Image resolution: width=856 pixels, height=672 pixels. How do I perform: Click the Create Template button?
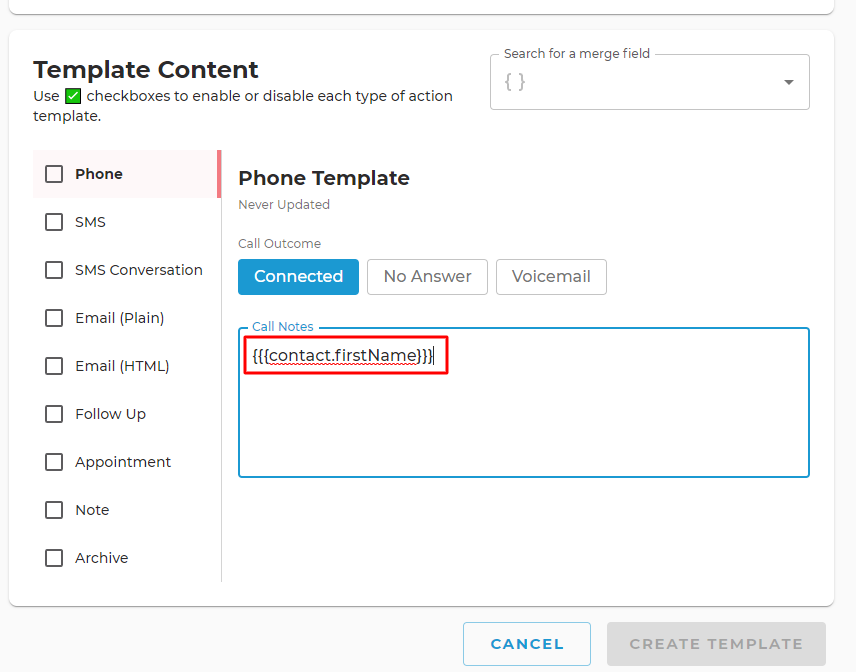[x=716, y=644]
